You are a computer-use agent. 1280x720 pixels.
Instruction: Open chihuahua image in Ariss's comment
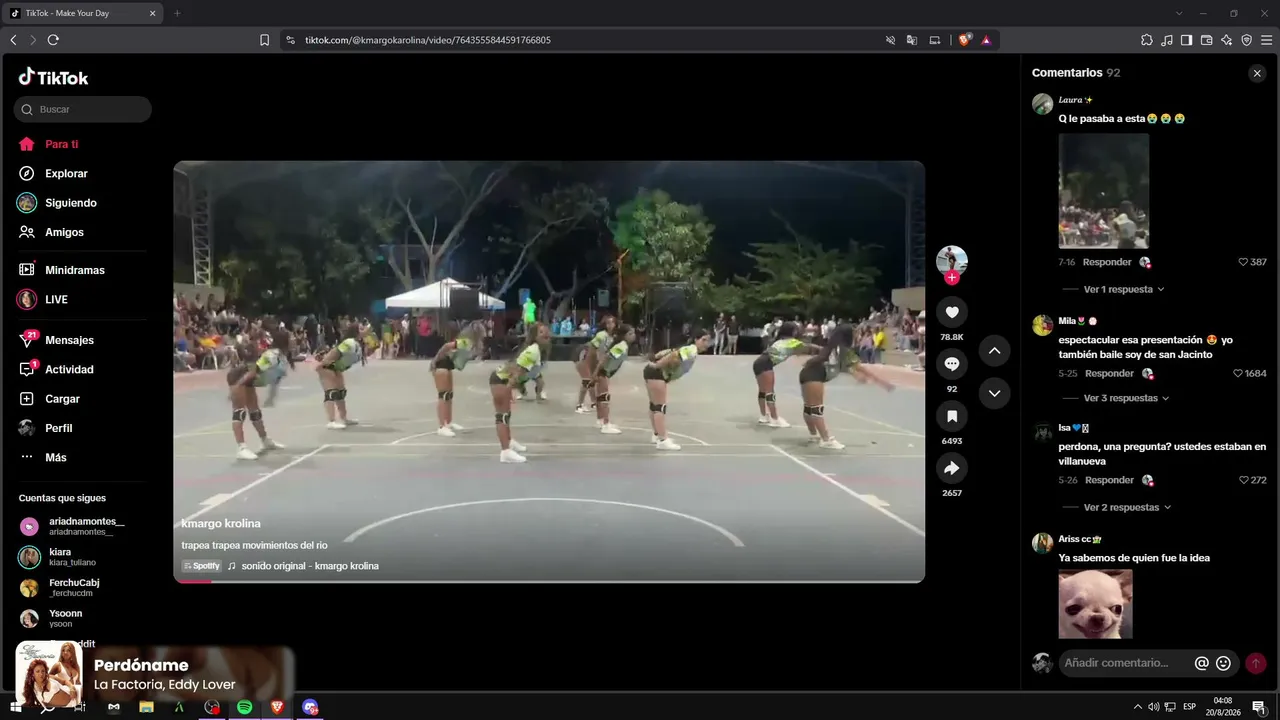coord(1096,604)
